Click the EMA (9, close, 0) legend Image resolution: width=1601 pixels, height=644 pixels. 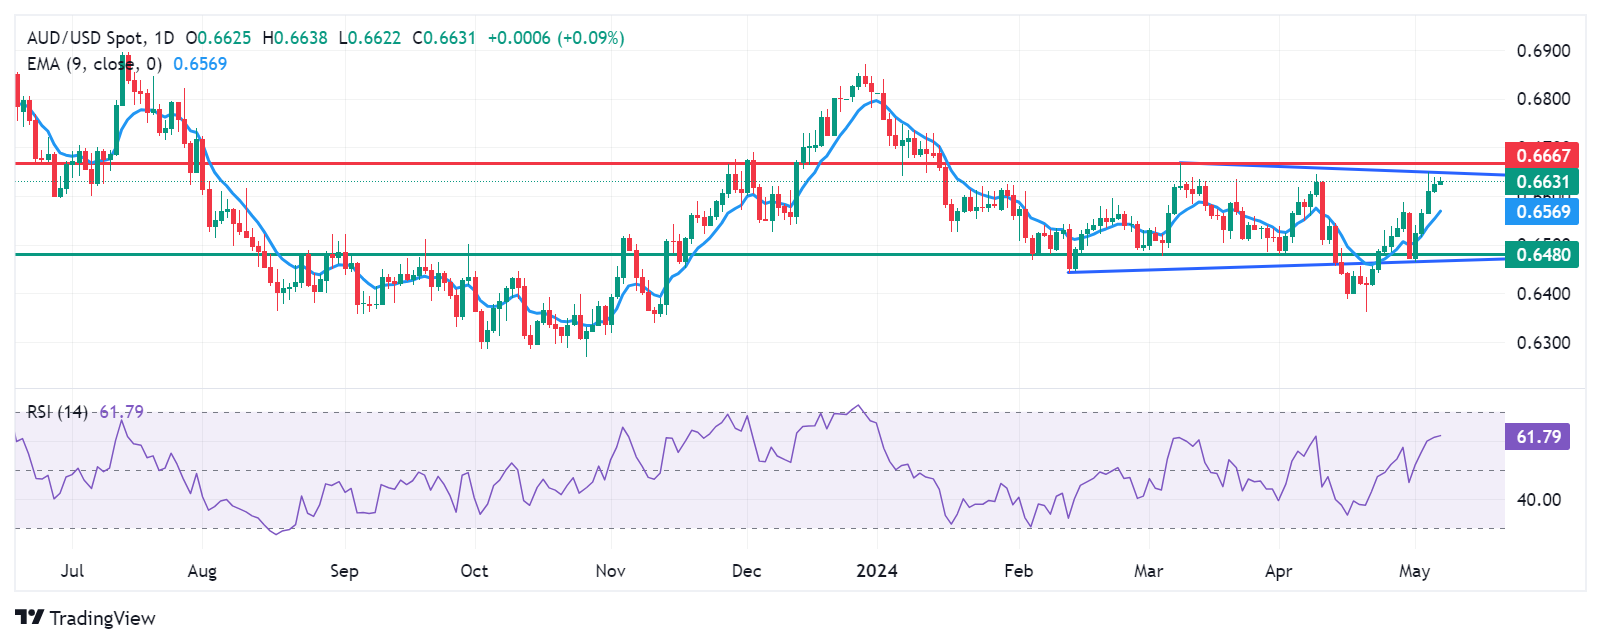point(94,64)
